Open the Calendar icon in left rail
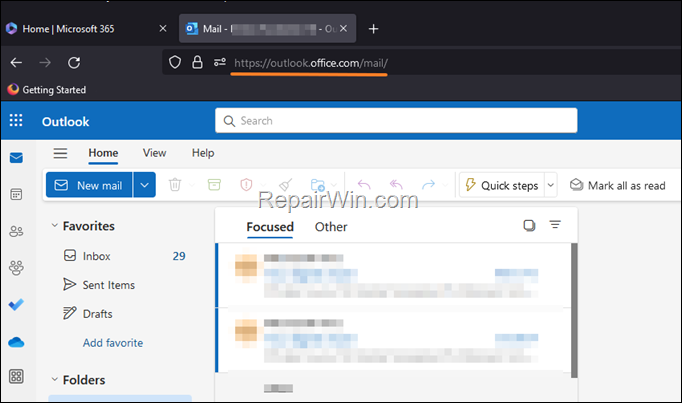Screen dimensions: 682x403 point(16,194)
